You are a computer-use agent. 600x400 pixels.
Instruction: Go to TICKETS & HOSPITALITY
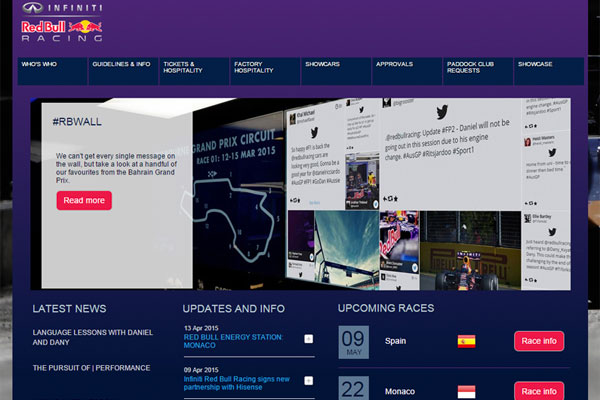[x=194, y=71]
